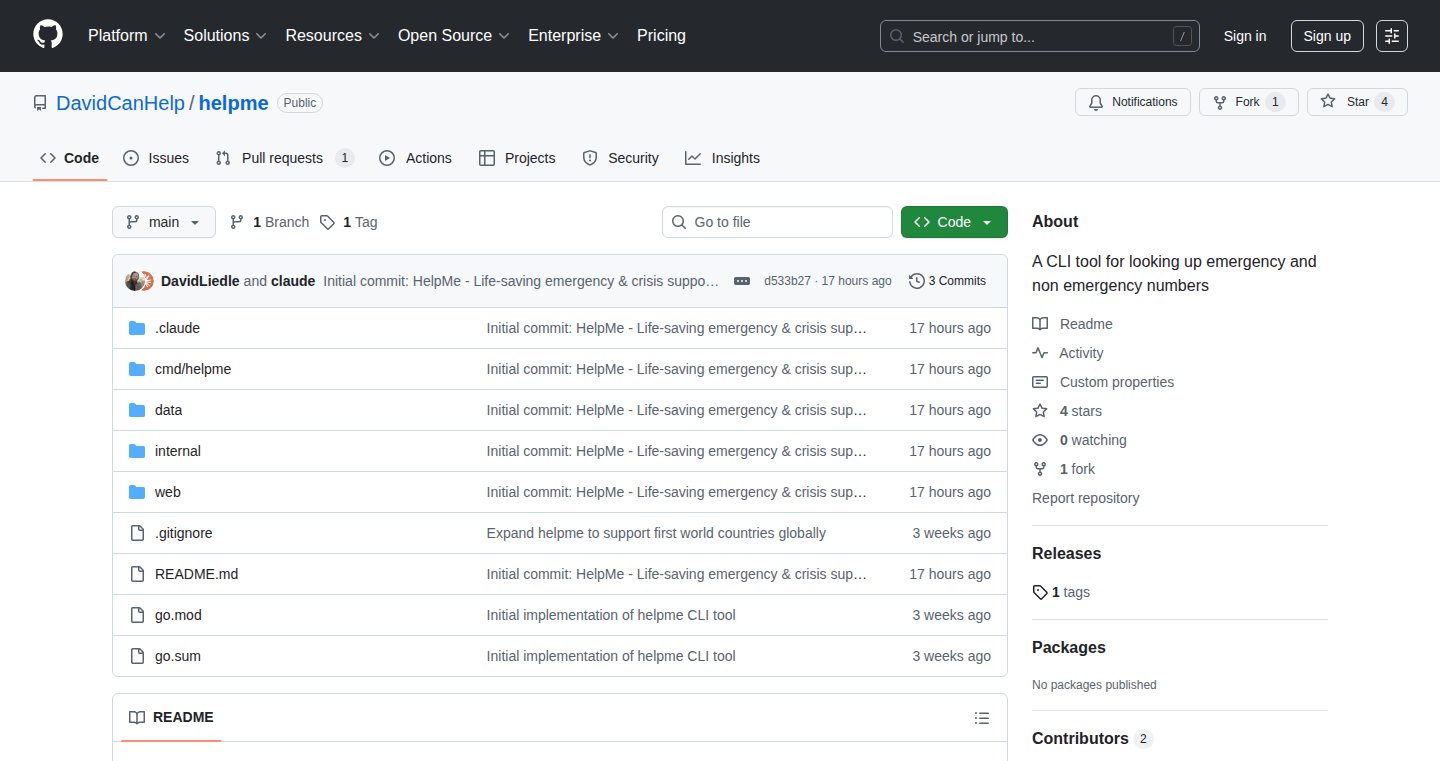This screenshot has height=761, width=1440.
Task: Click the tag icon beside 1 tags
Action: (x=1040, y=592)
